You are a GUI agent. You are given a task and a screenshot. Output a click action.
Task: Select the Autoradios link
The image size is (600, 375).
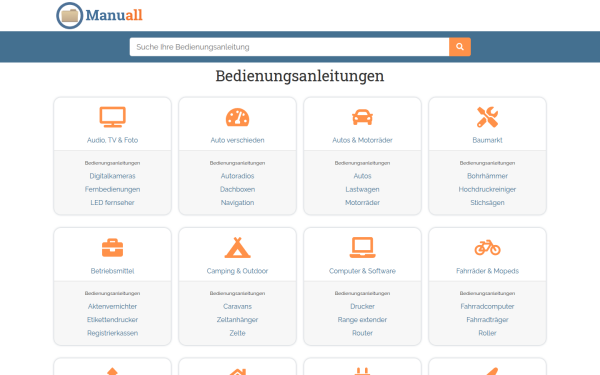(x=237, y=176)
